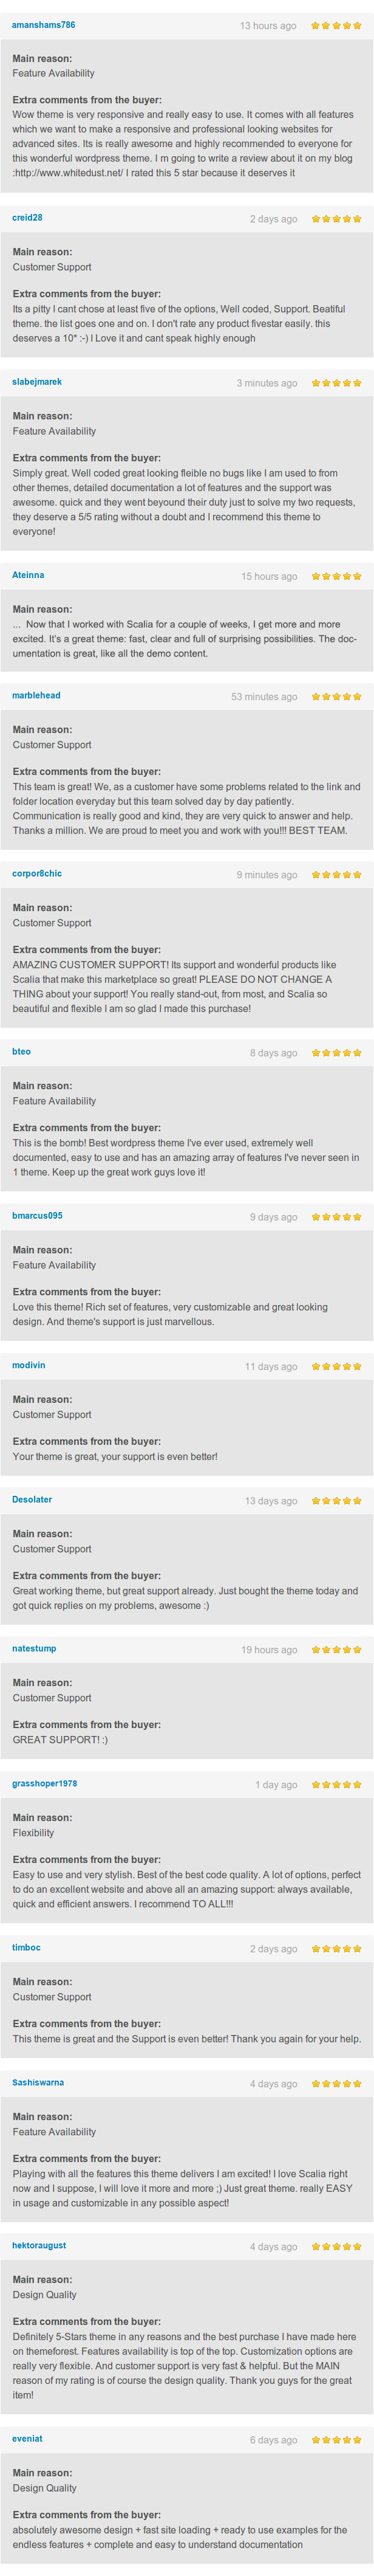Open Desolater's user profile
Screen dimensions: 374x2576
(32, 1500)
